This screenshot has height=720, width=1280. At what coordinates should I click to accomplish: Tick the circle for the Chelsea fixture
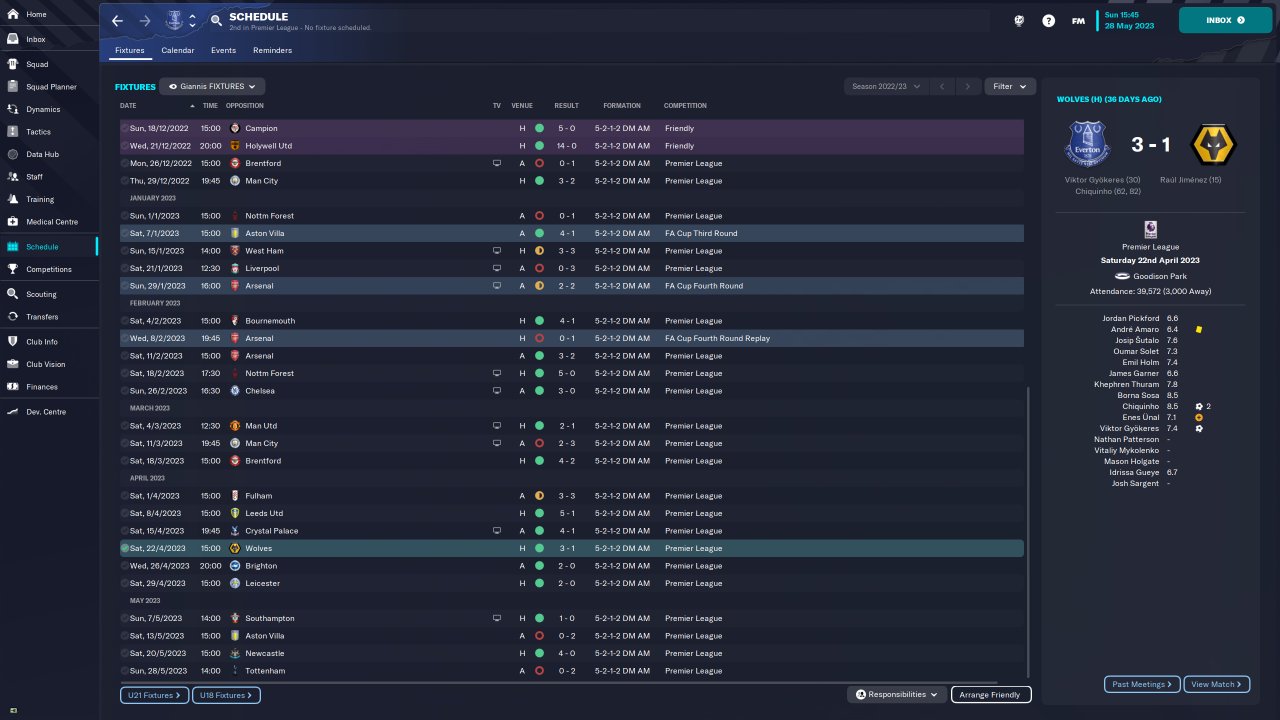(125, 391)
